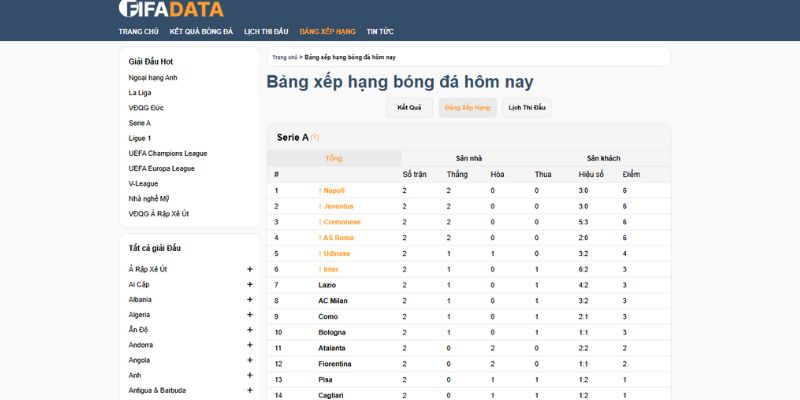Click Cremonese goal difference 5:3
This screenshot has width=800, height=400.
coord(584,222)
